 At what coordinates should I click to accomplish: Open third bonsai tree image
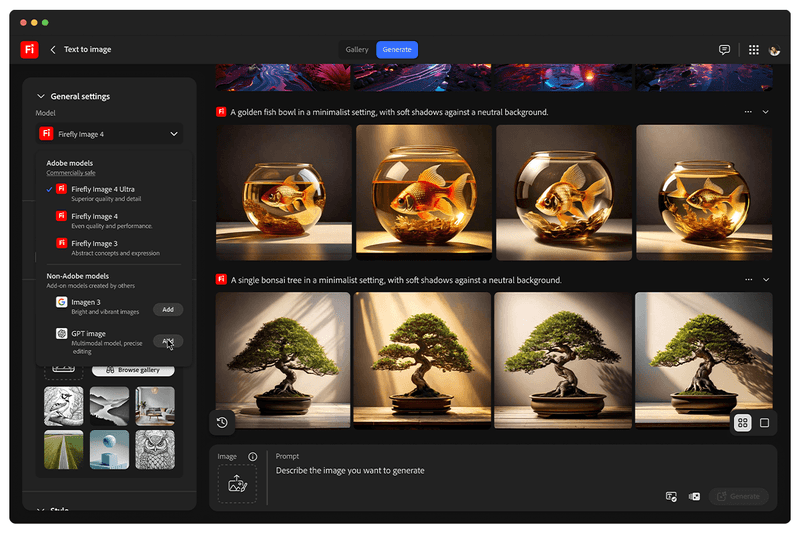pyautogui.click(x=563, y=360)
